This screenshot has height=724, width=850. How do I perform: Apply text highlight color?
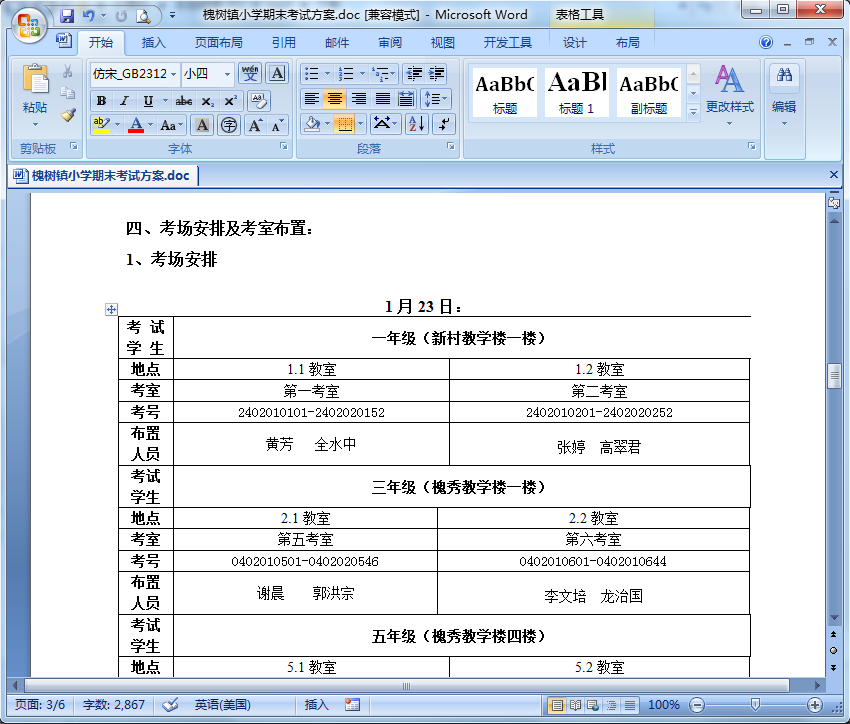[x=100, y=122]
